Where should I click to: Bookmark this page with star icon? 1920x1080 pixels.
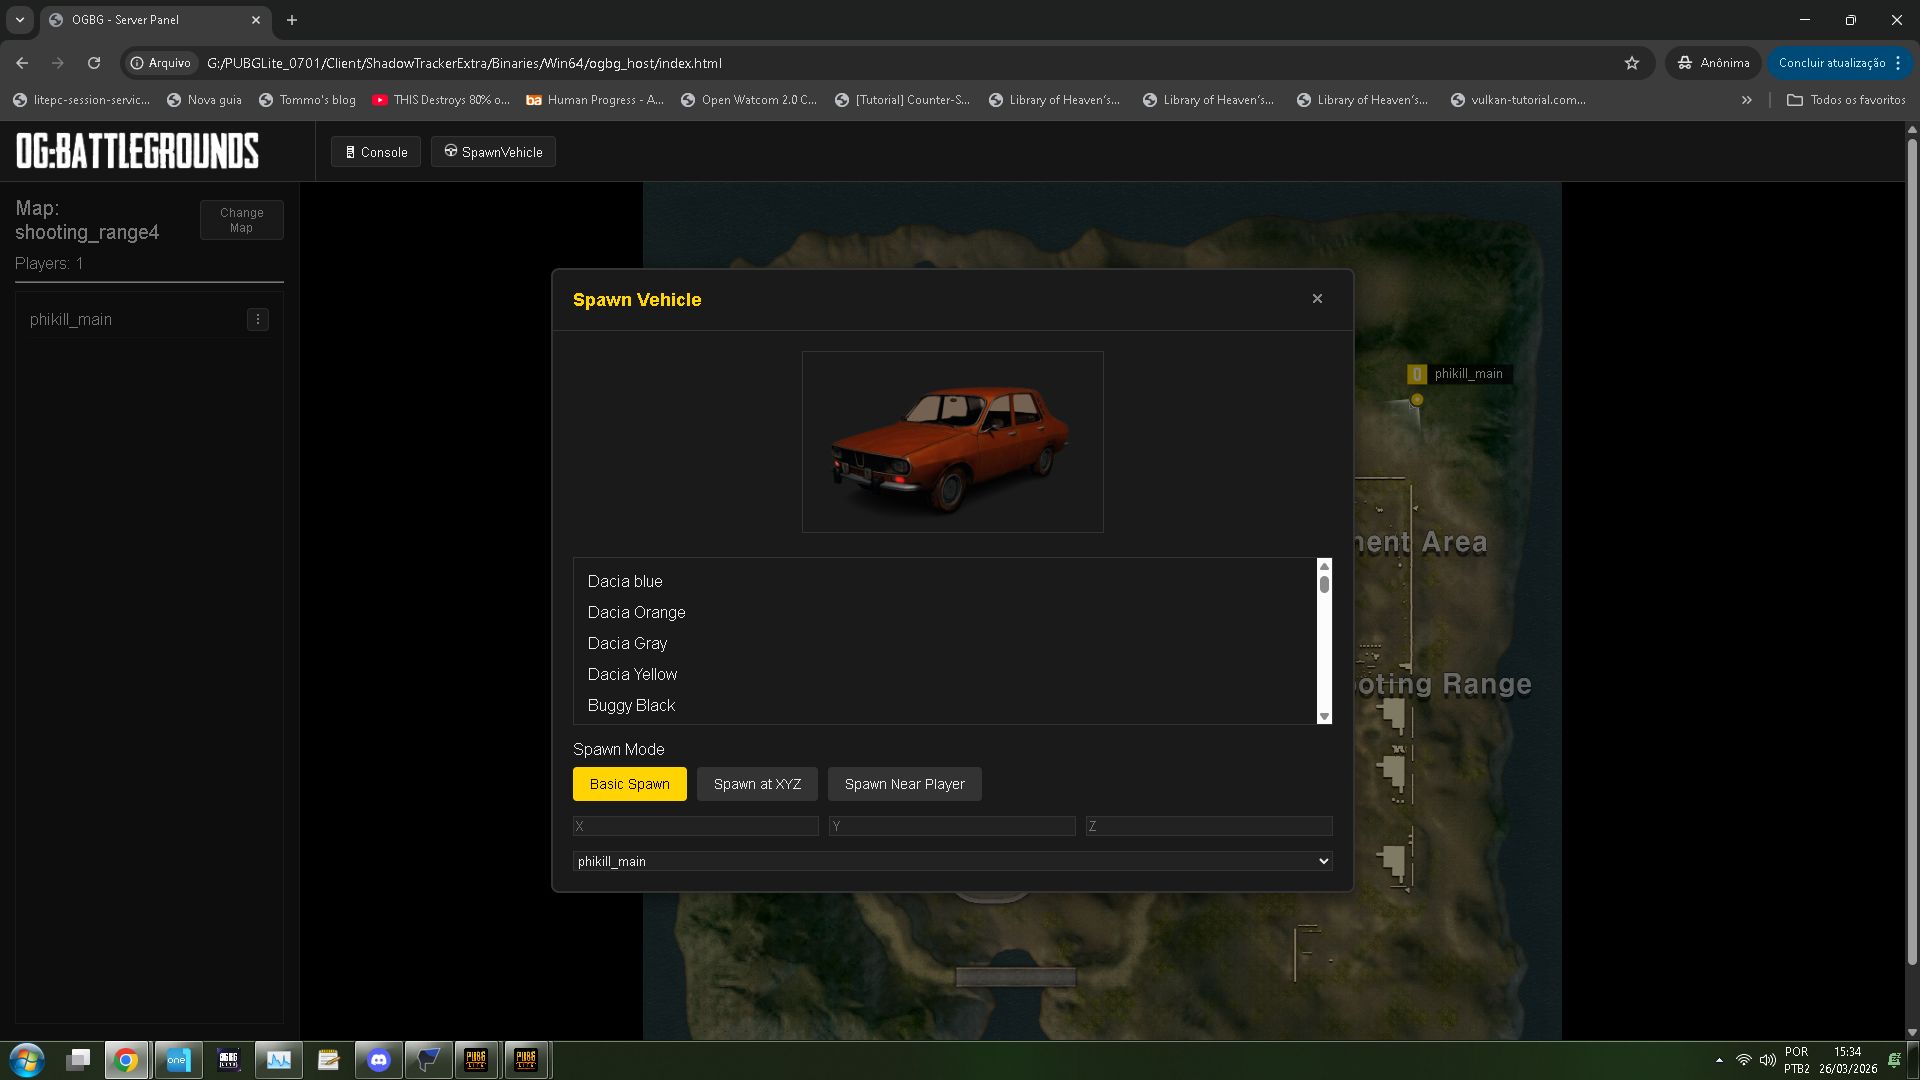coord(1632,63)
